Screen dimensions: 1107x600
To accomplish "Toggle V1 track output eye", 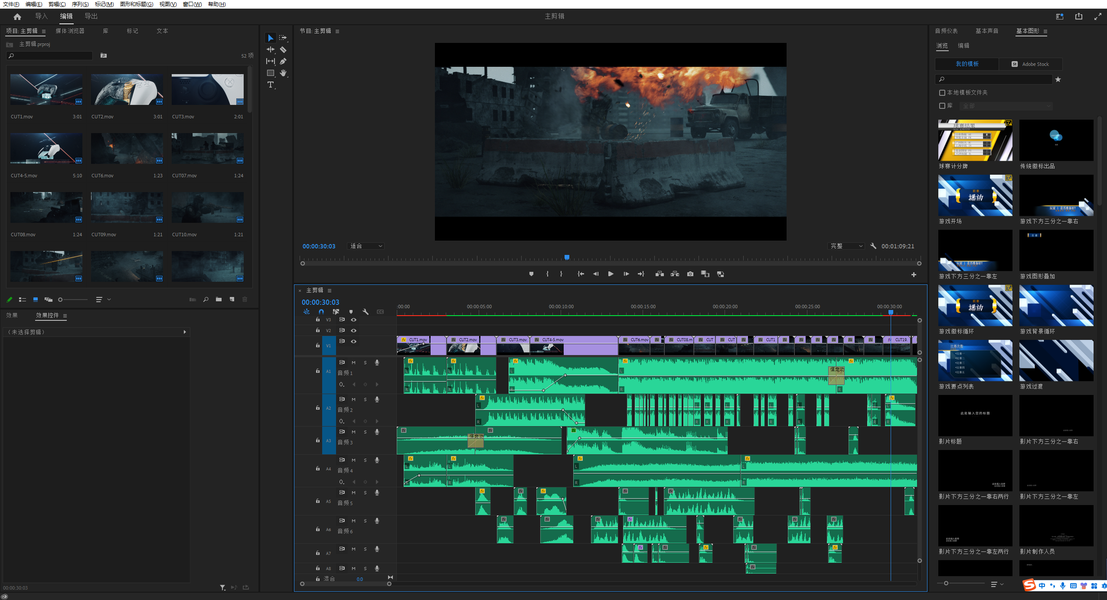I will [x=354, y=342].
